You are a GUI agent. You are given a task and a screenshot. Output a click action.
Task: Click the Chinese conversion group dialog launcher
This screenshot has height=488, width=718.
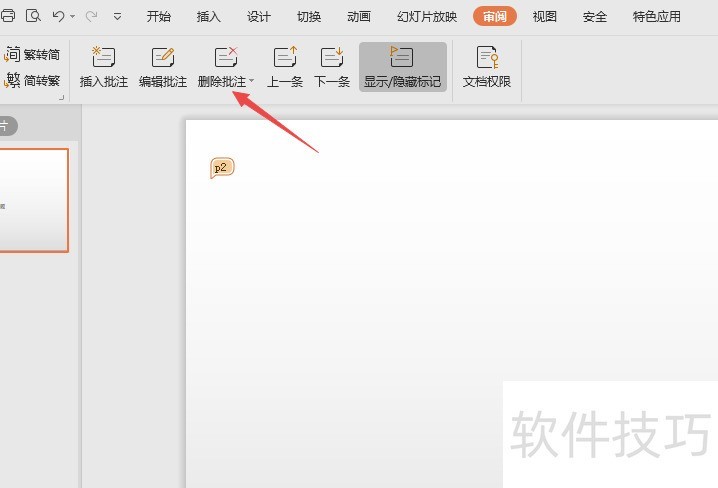click(61, 98)
